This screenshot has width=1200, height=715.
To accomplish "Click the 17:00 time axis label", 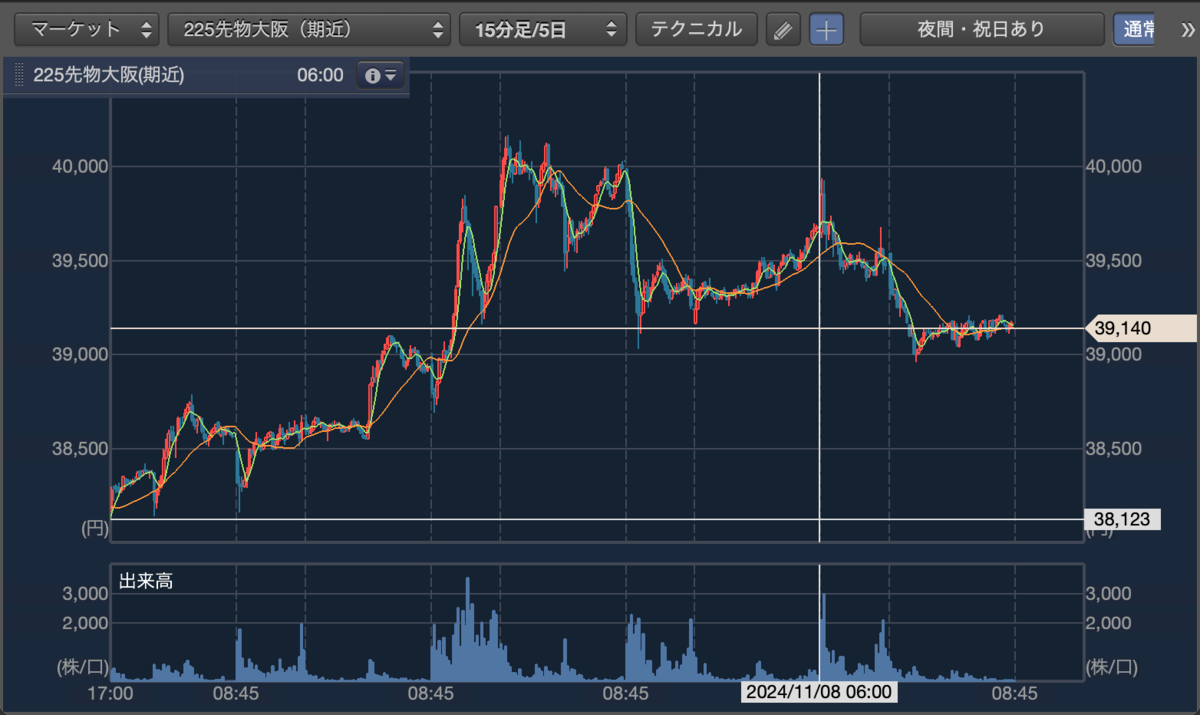I will pos(110,692).
